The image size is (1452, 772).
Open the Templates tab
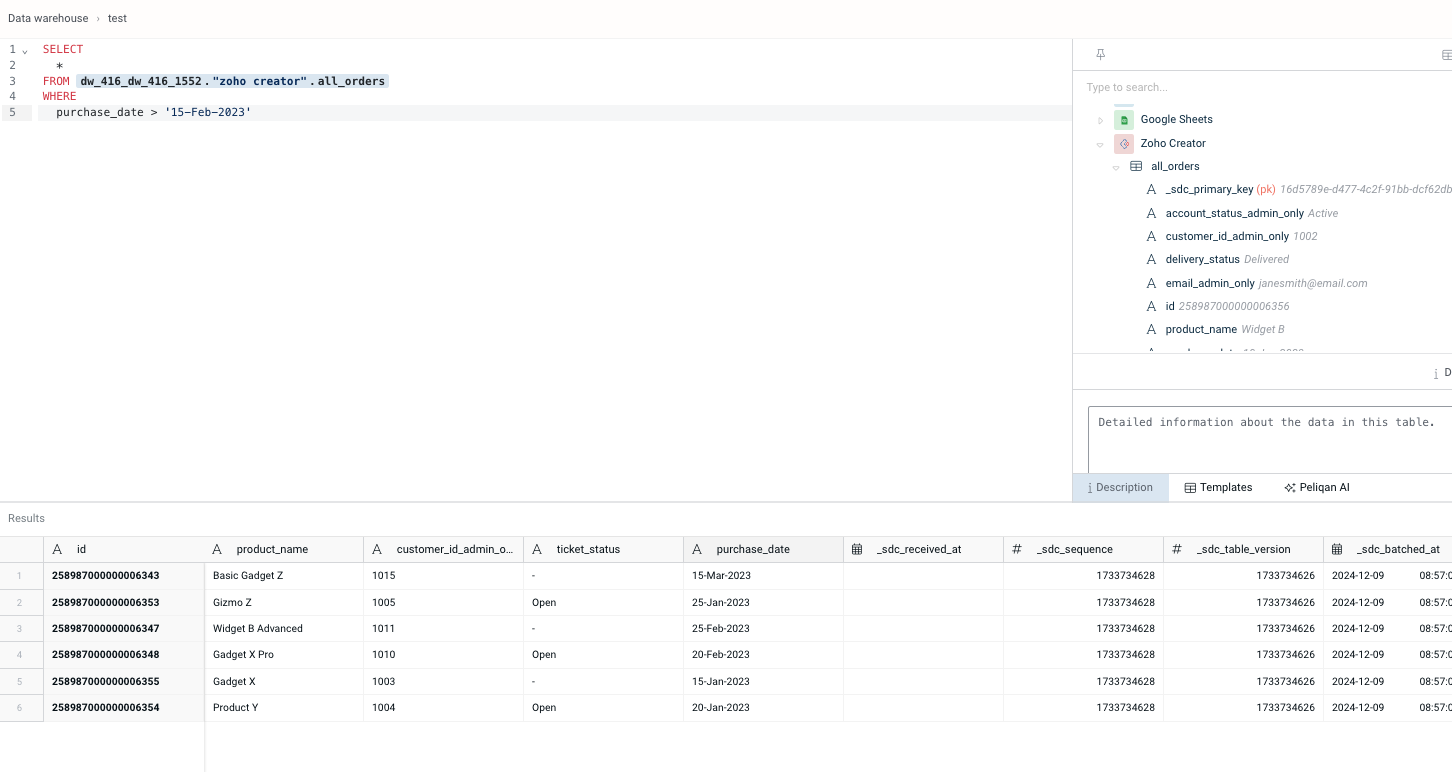(x=1218, y=487)
